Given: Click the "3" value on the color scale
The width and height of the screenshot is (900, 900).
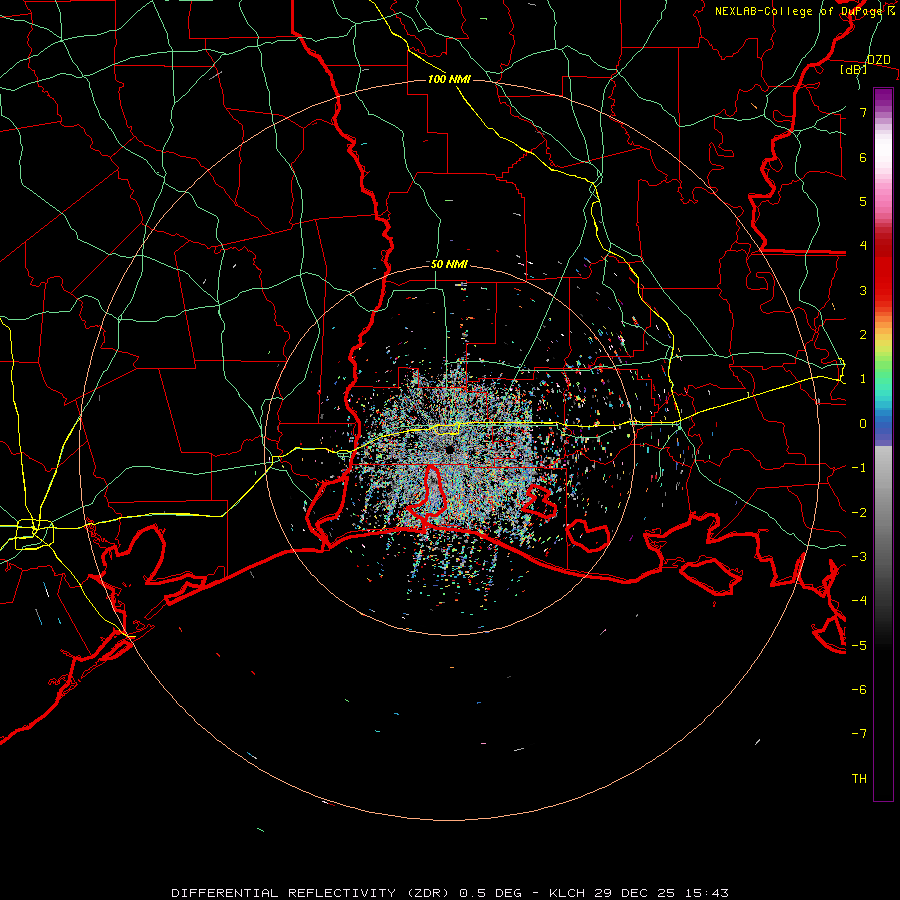Looking at the screenshot, I should point(863,290).
